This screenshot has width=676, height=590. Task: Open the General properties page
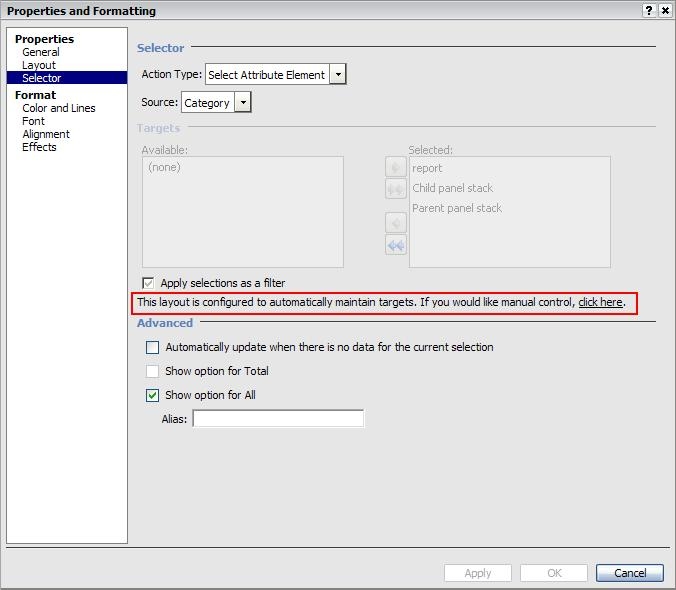[x=41, y=52]
